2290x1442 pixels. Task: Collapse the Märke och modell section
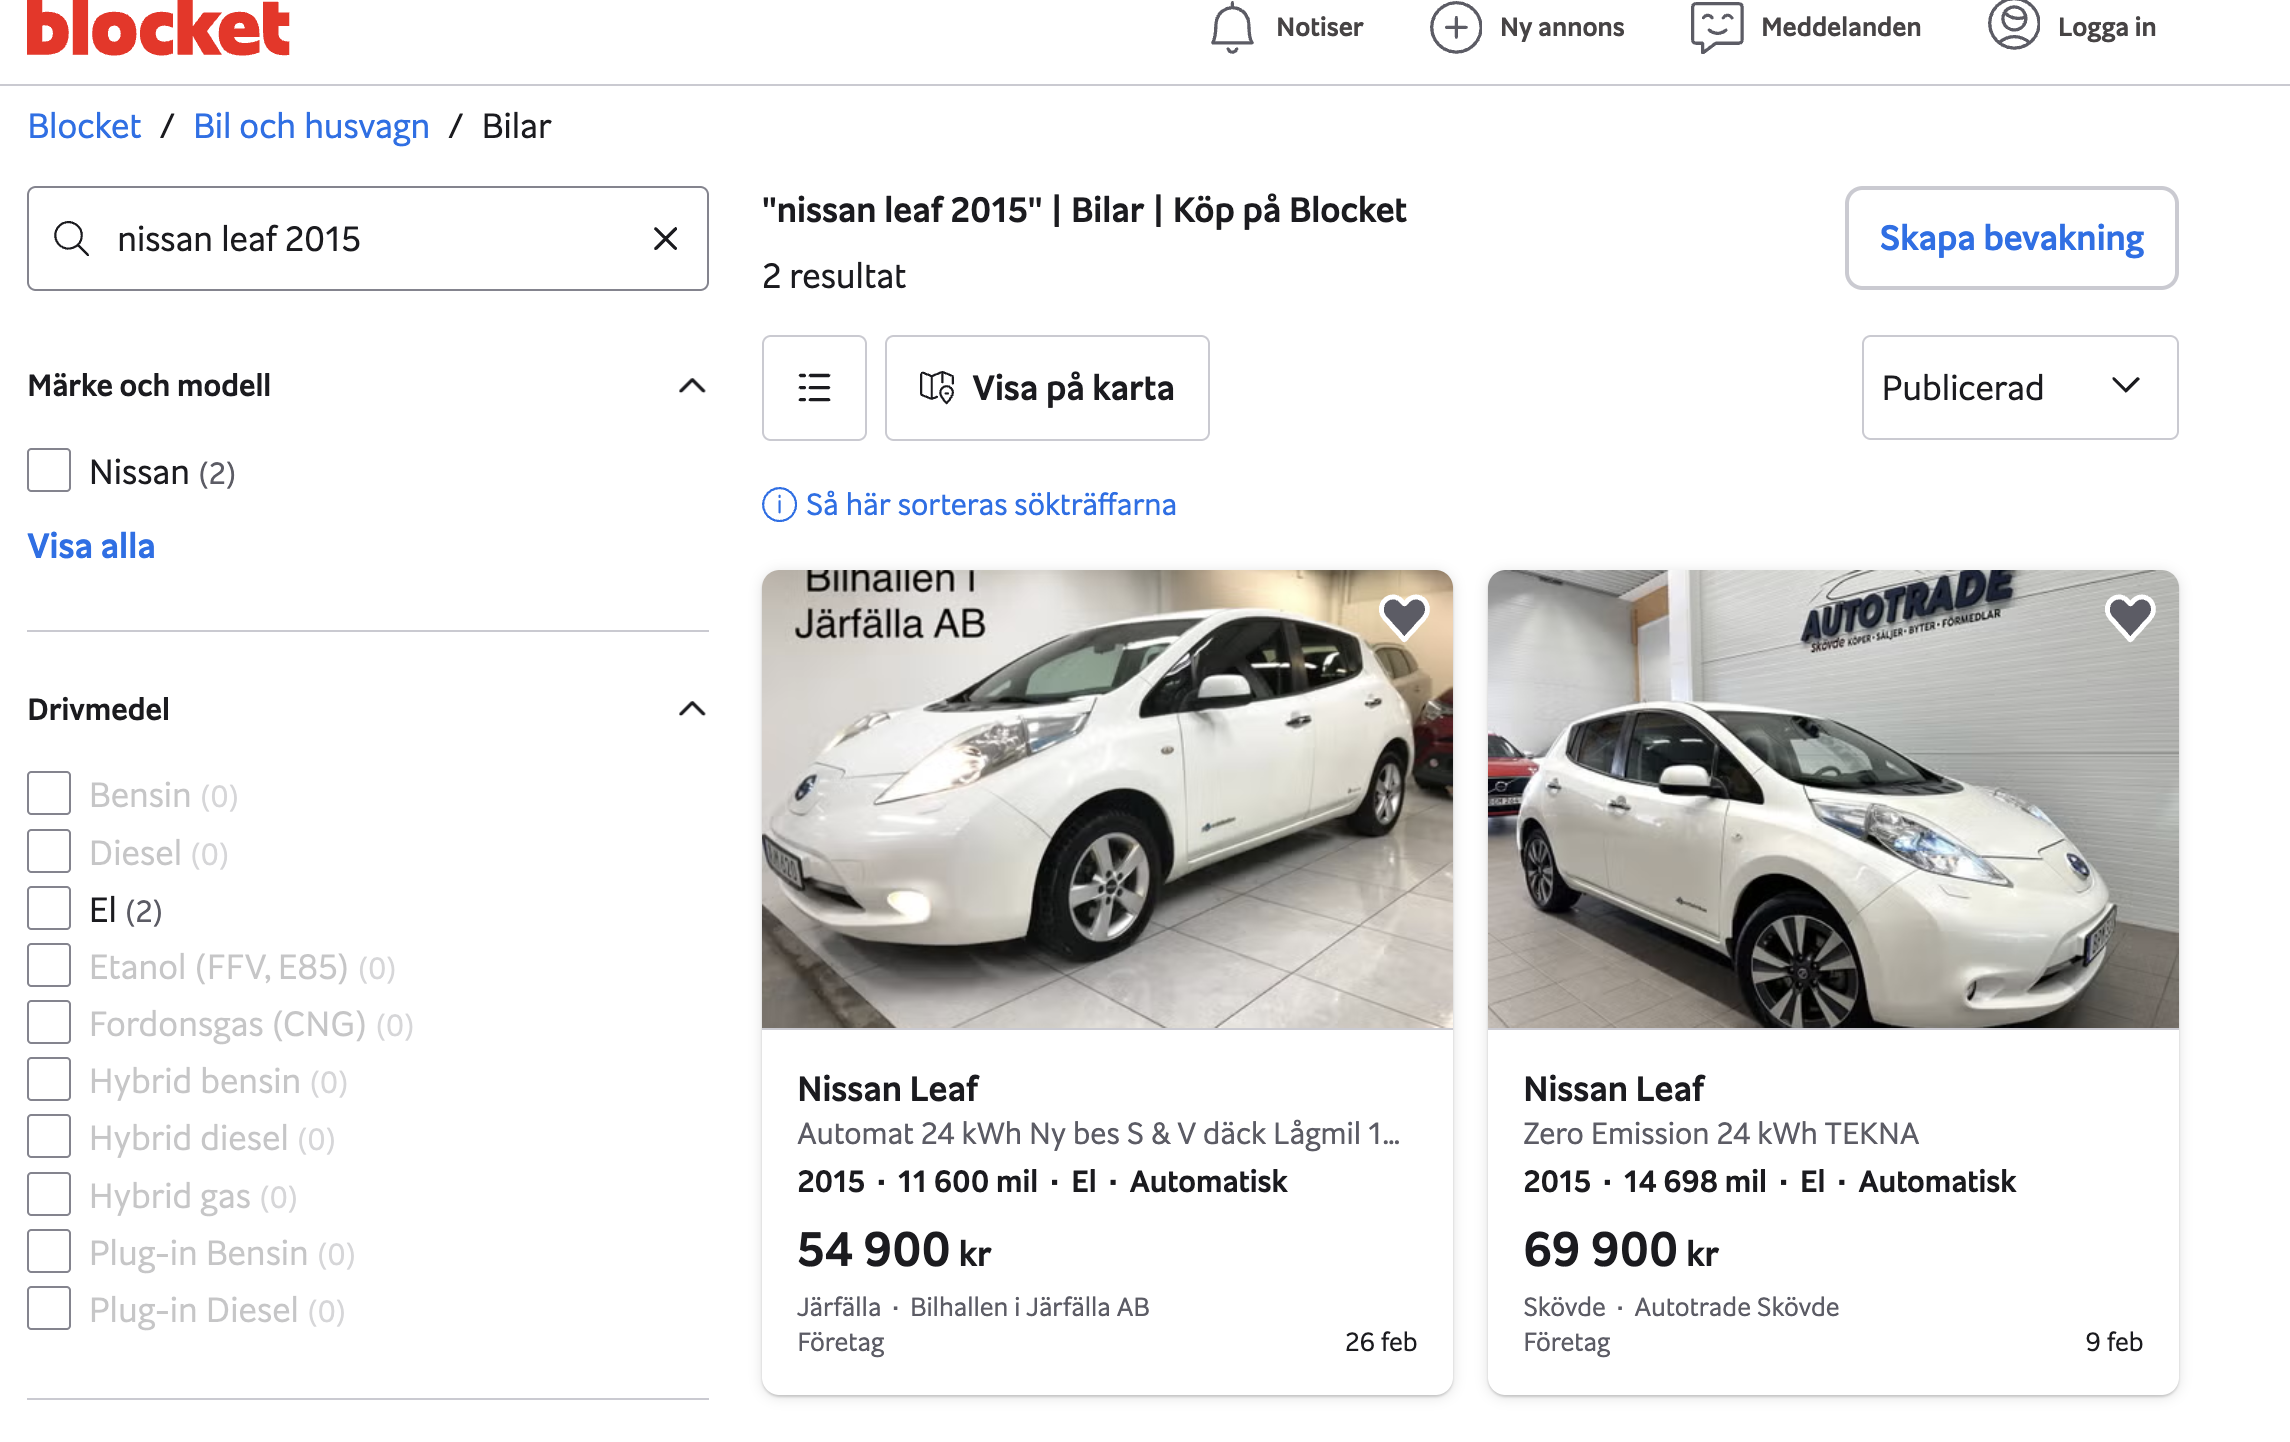pyautogui.click(x=692, y=386)
